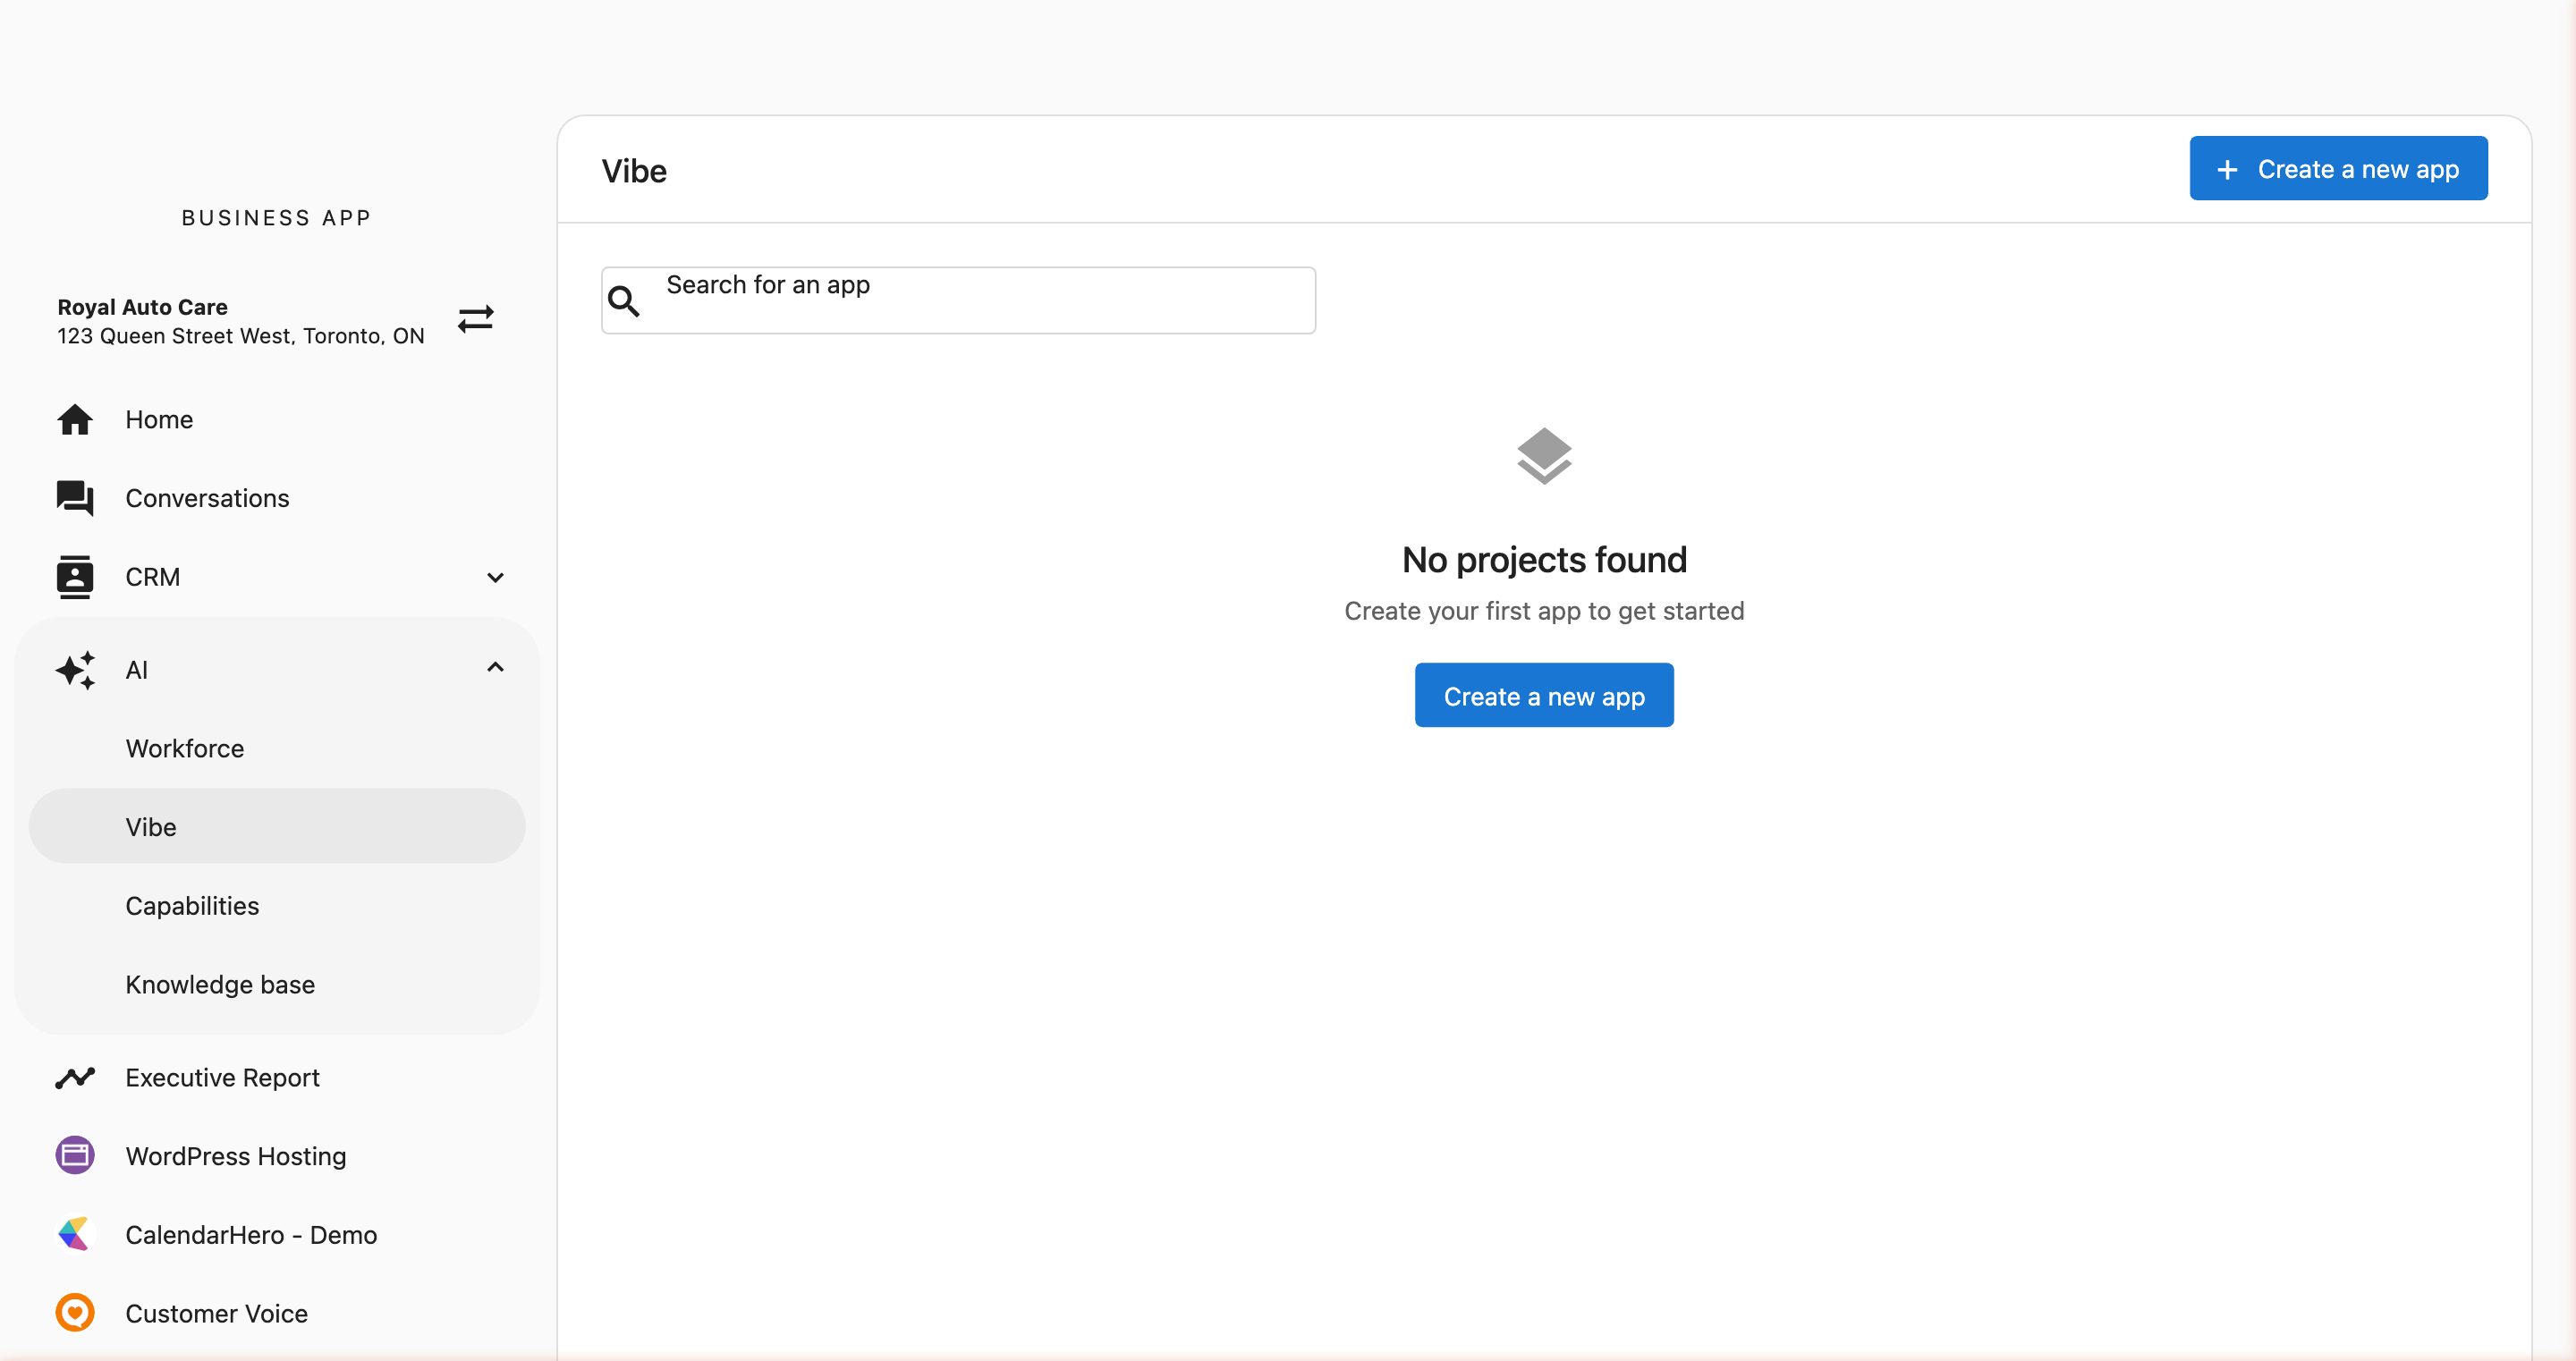This screenshot has width=2576, height=1361.
Task: Click the AI sparkle icon
Action: tap(75, 670)
